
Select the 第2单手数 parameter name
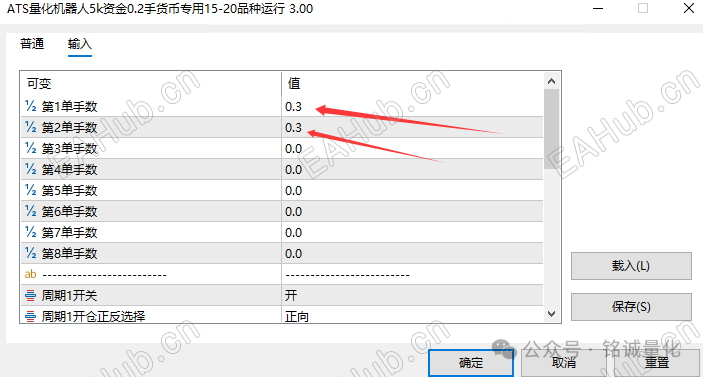pyautogui.click(x=69, y=127)
